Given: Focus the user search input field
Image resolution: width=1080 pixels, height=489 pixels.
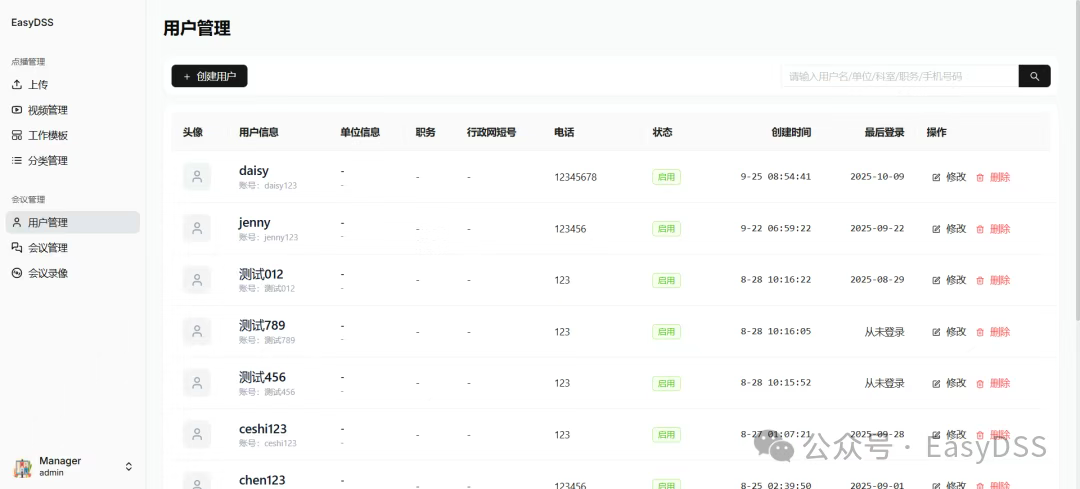Looking at the screenshot, I should [x=900, y=76].
